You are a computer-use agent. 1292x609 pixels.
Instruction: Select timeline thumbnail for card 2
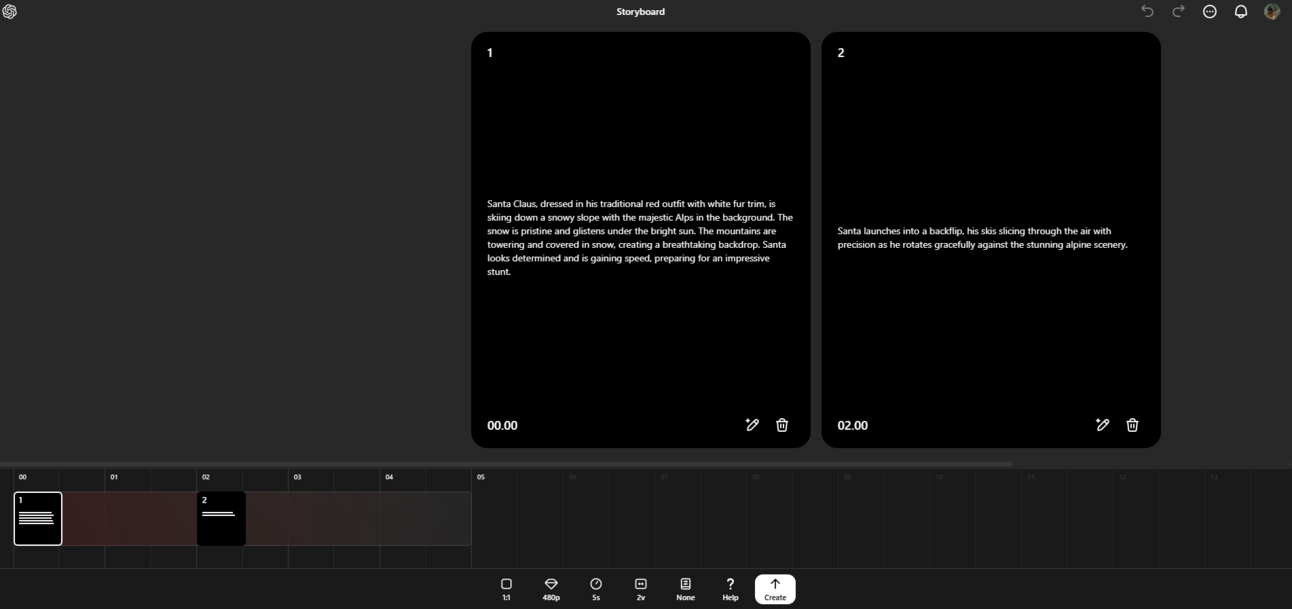tap(221, 518)
